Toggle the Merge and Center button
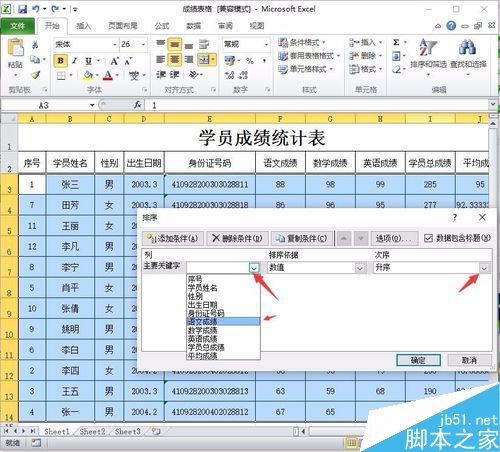The height and width of the screenshot is (452, 500). click(x=206, y=60)
